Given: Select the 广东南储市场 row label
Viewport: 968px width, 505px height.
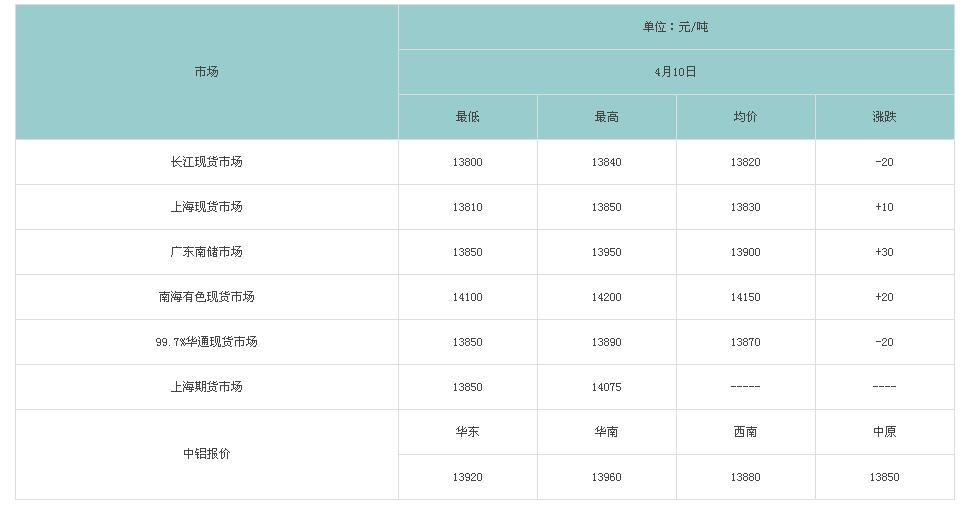Looking at the screenshot, I should pyautogui.click(x=206, y=252).
